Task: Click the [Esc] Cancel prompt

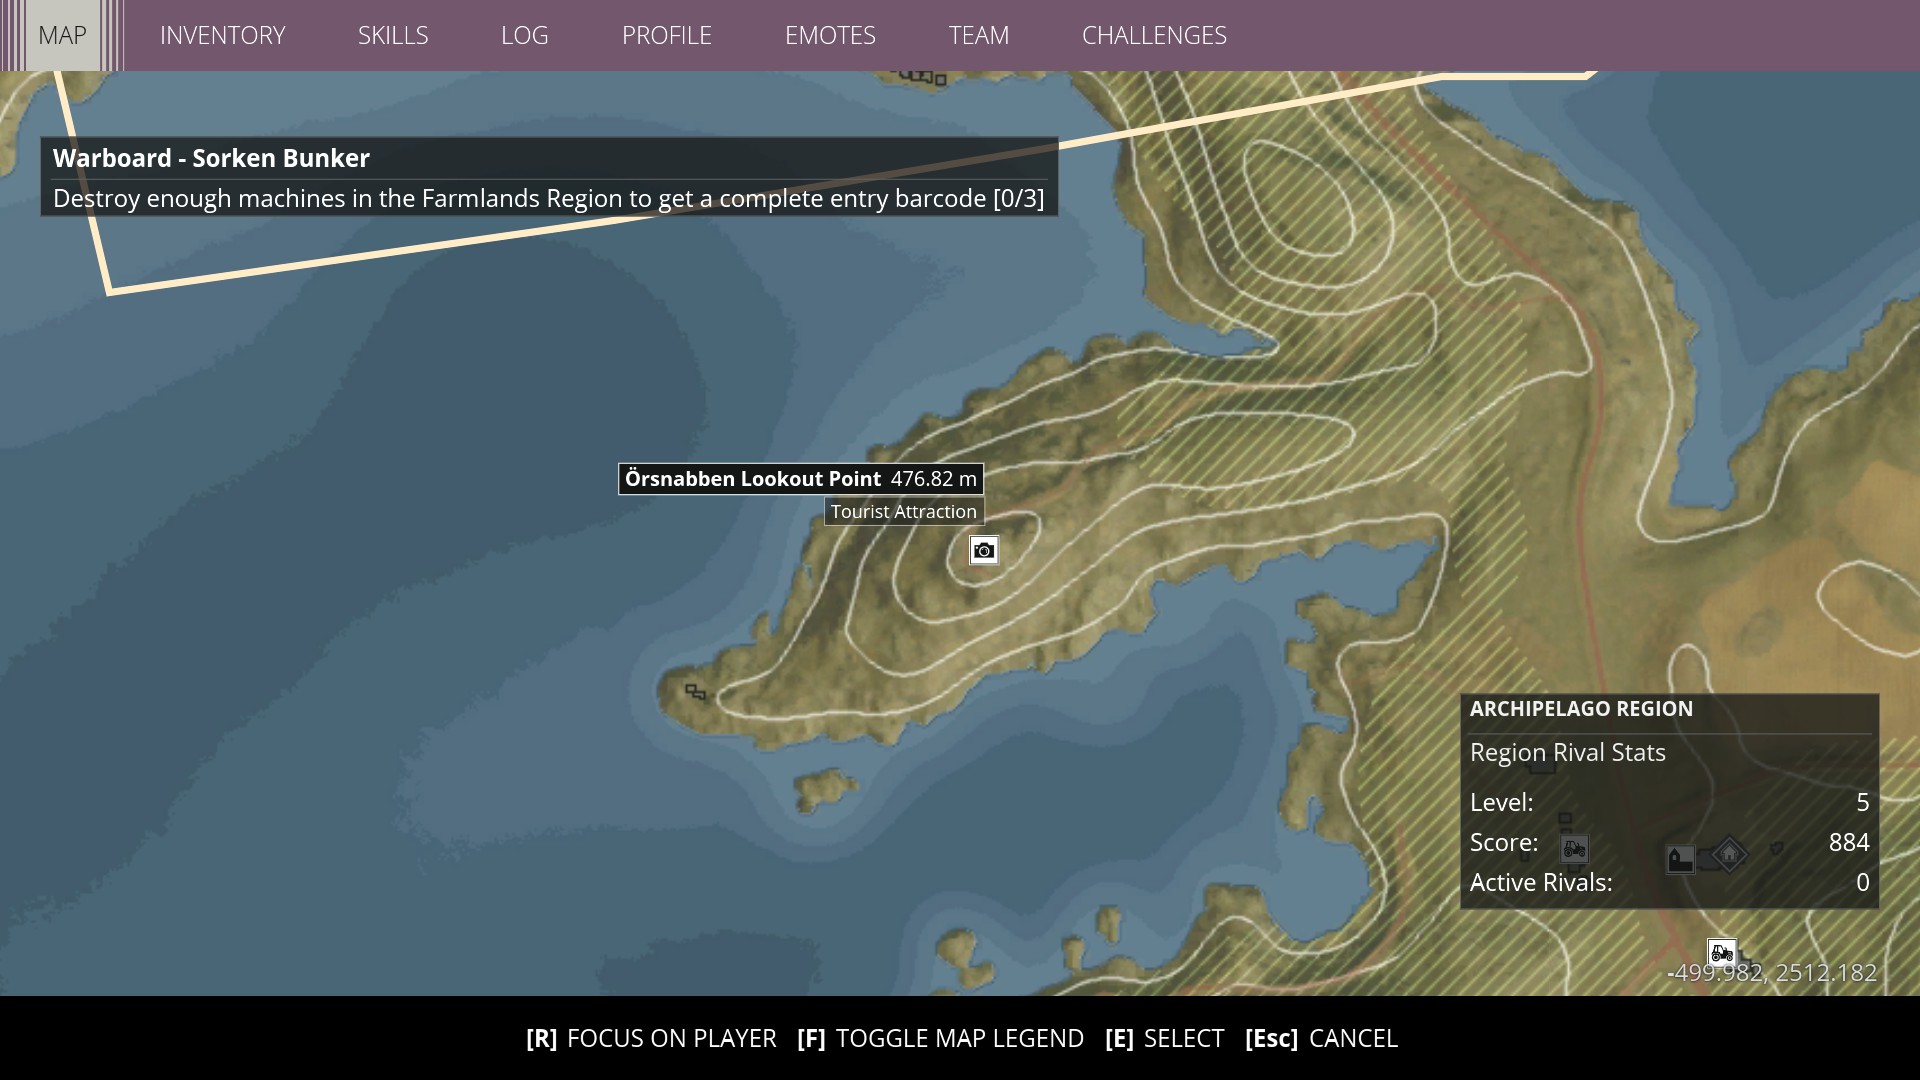Action: pos(1321,1038)
